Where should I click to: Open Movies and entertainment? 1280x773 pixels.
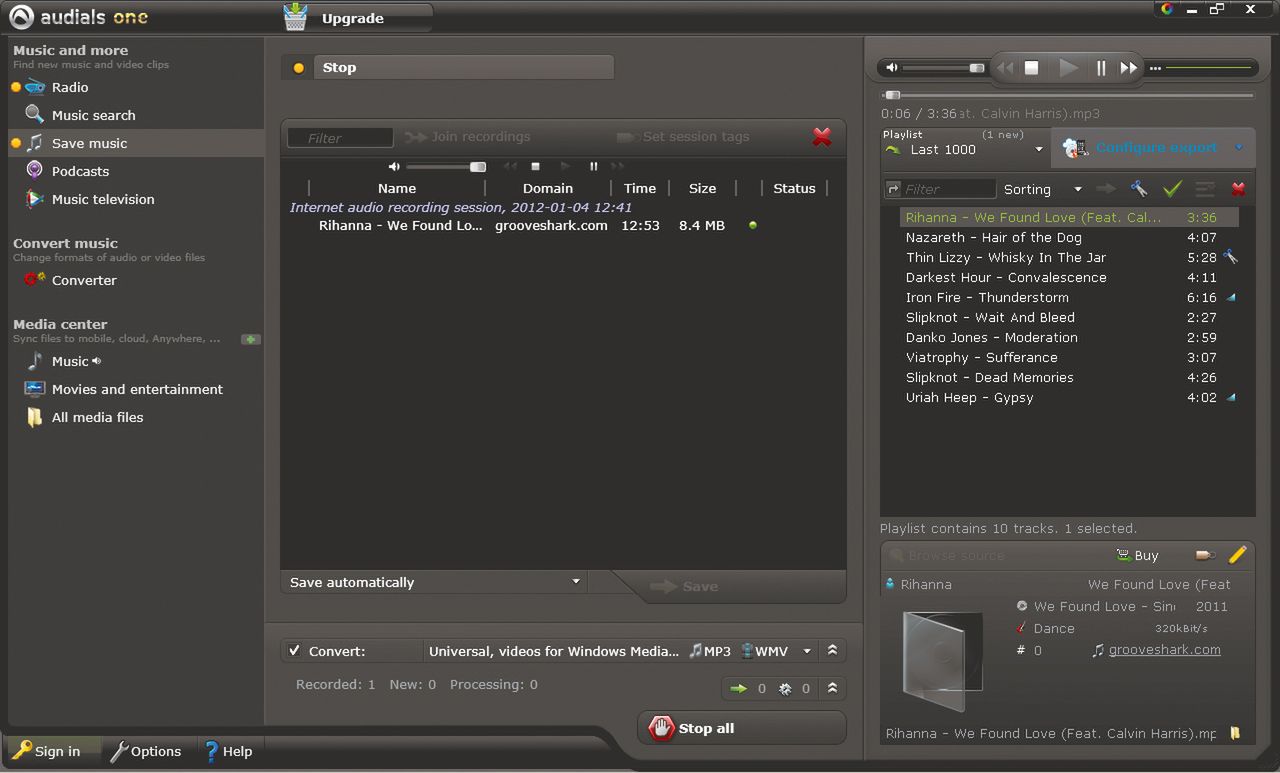tap(137, 389)
